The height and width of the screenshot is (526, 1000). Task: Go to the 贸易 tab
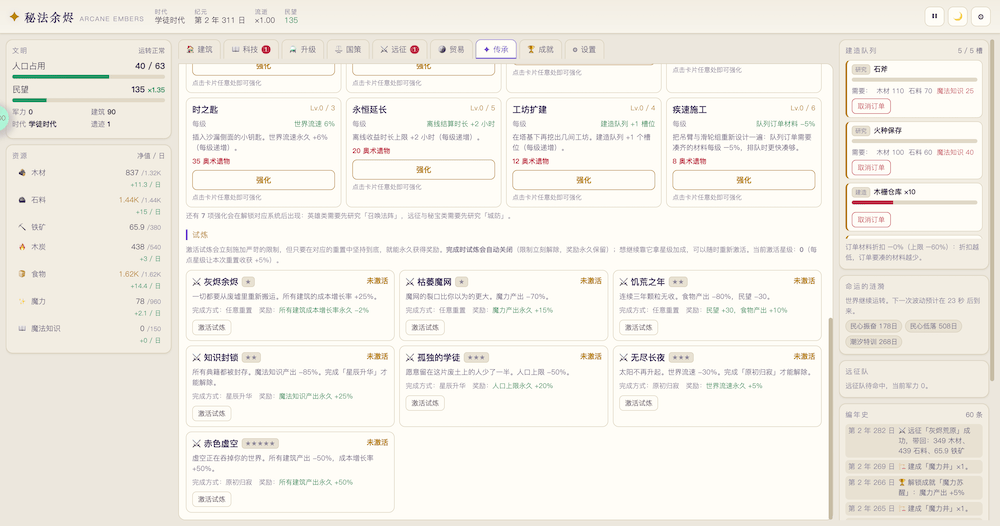[x=452, y=49]
